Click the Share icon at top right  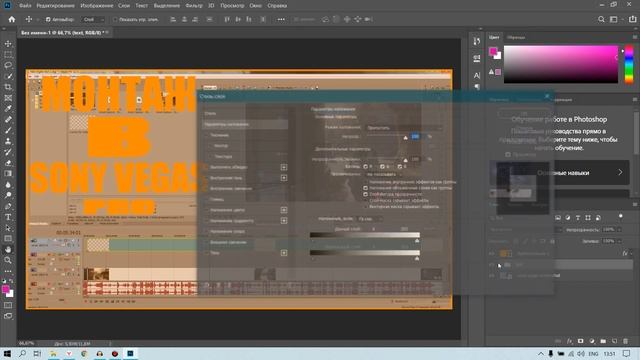[x=632, y=19]
